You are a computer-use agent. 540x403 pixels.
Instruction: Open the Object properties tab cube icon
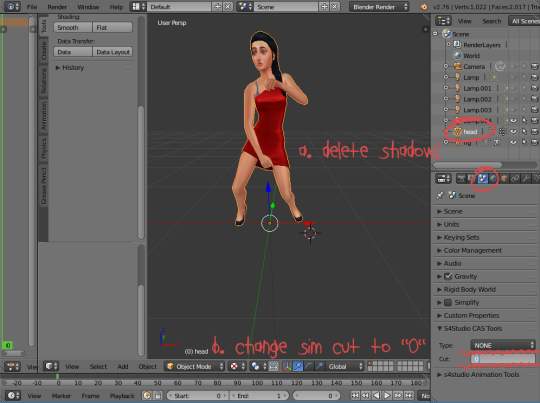point(504,178)
